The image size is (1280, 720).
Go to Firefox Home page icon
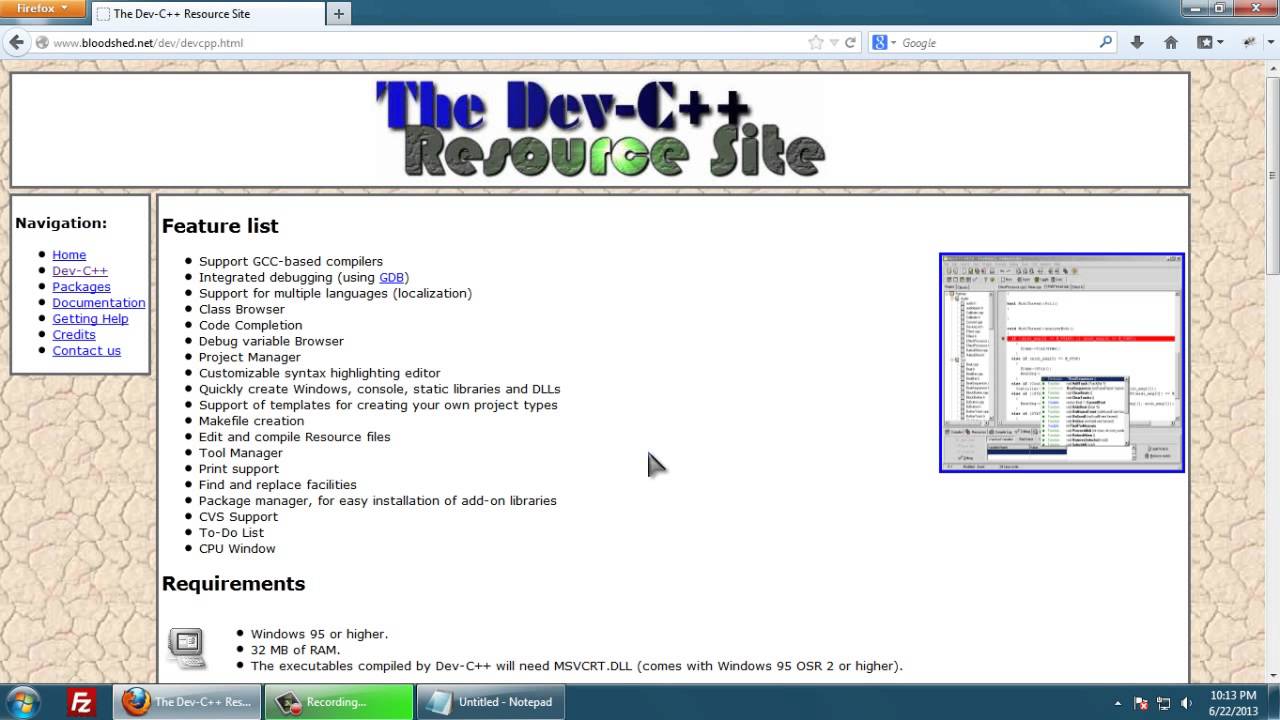[1171, 42]
